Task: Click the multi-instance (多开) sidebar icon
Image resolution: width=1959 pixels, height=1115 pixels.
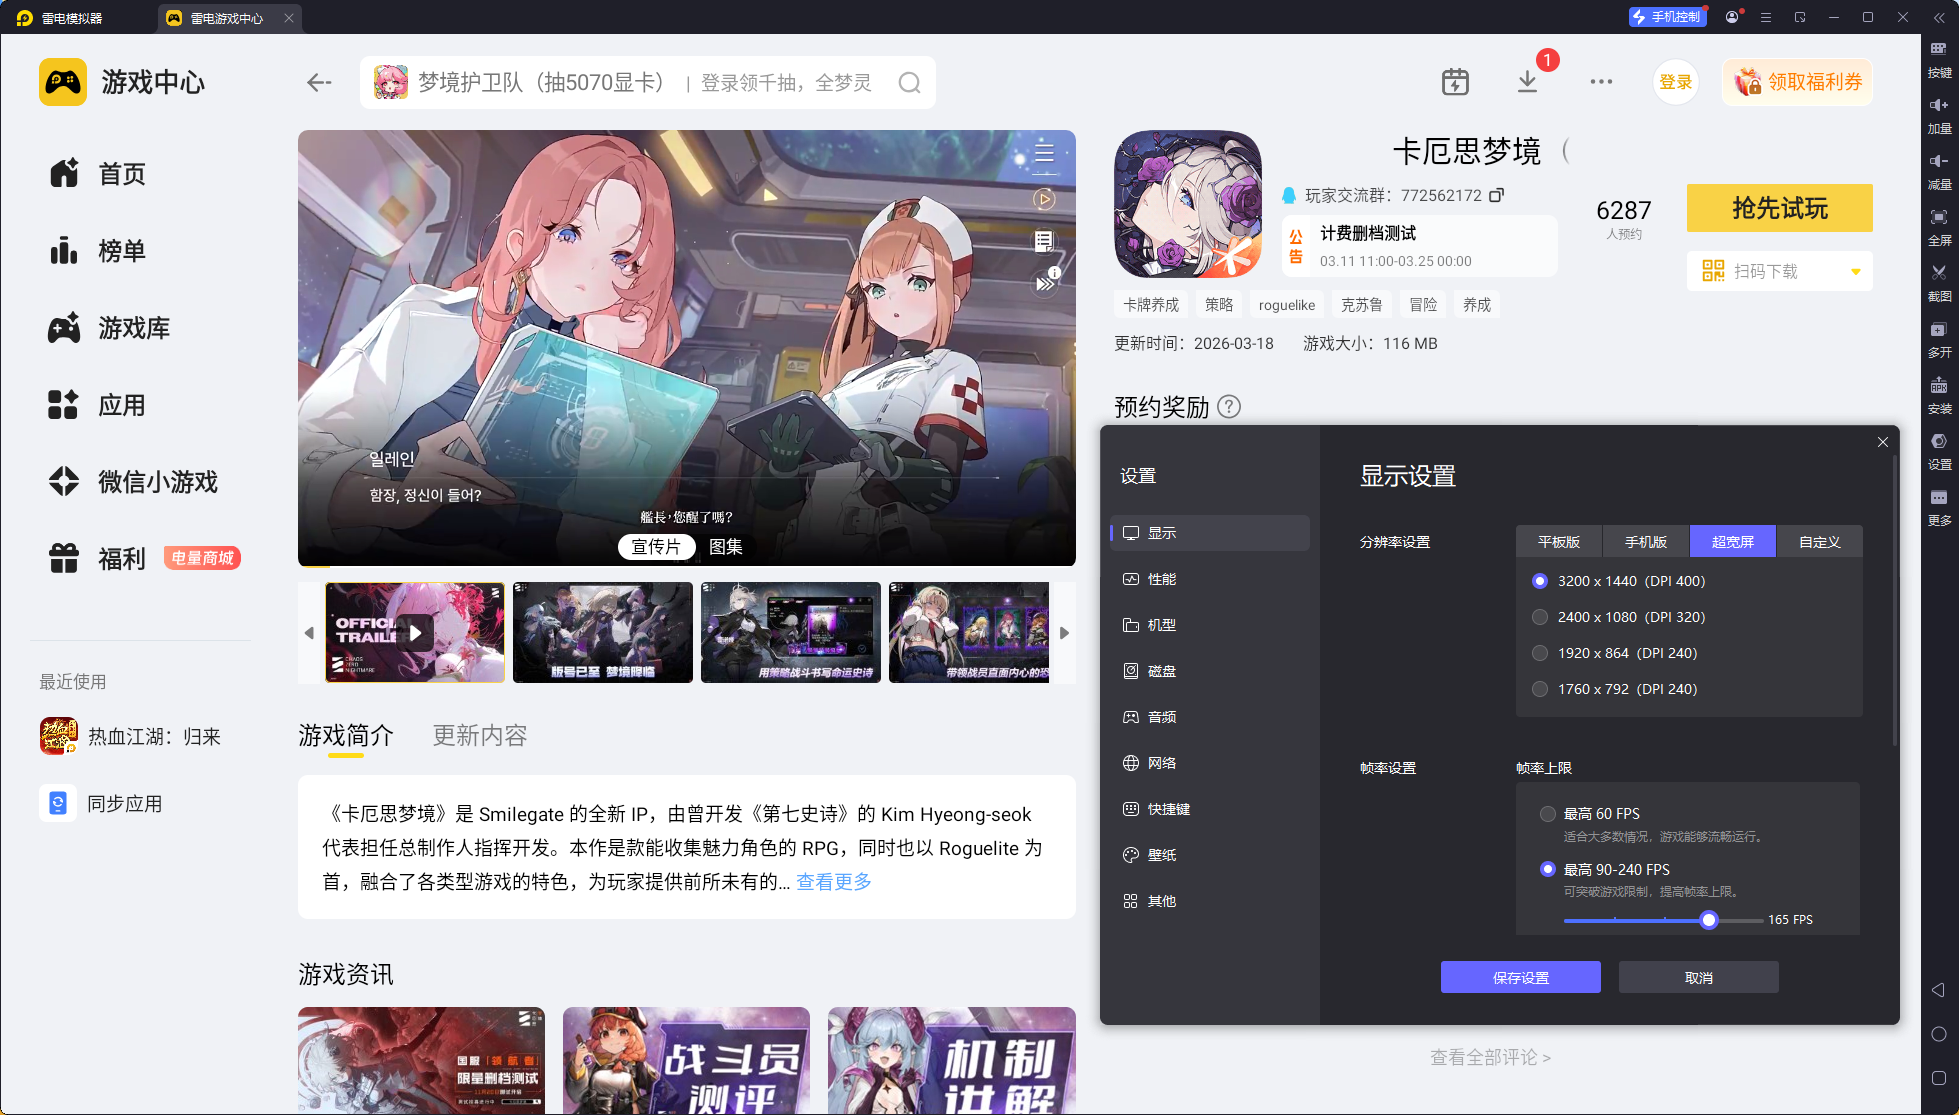Action: [x=1939, y=330]
